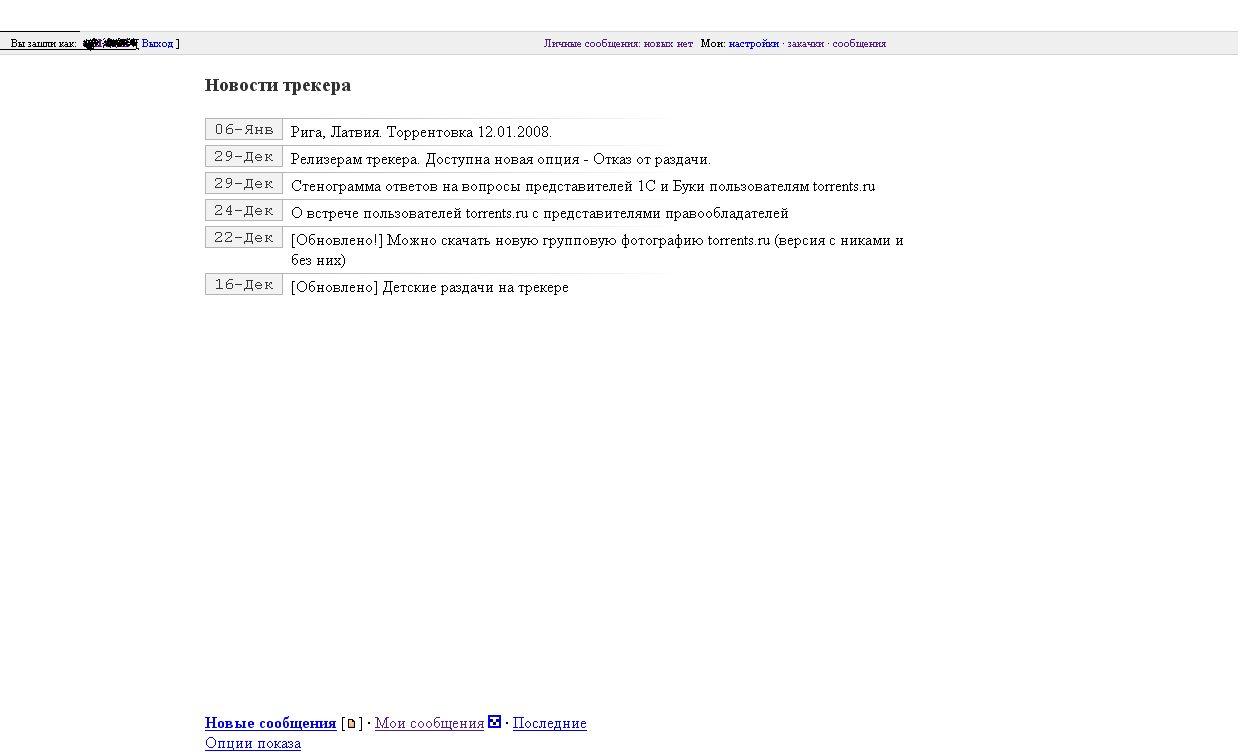Click the page icon beside Новые сообщения

(x=351, y=724)
